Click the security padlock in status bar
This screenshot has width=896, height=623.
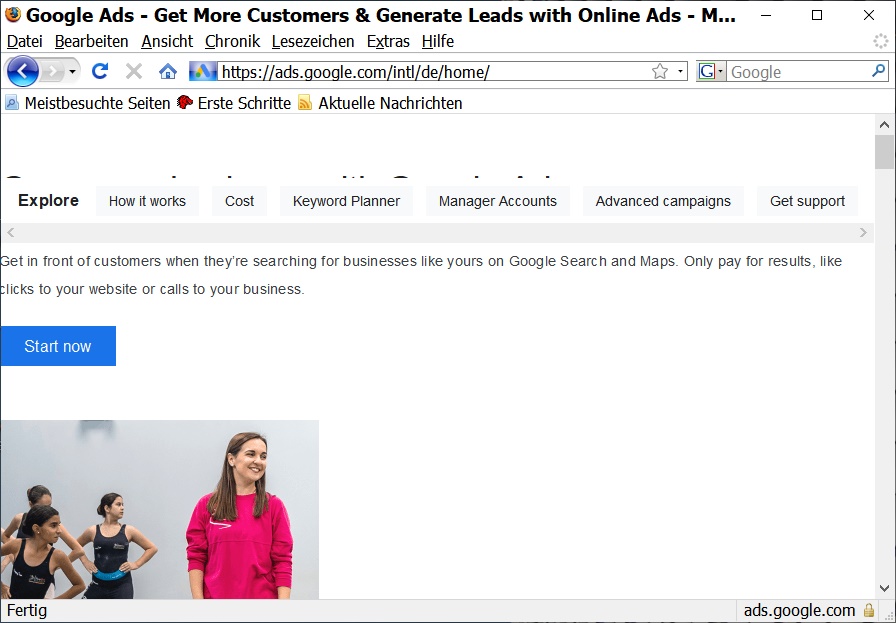click(869, 610)
